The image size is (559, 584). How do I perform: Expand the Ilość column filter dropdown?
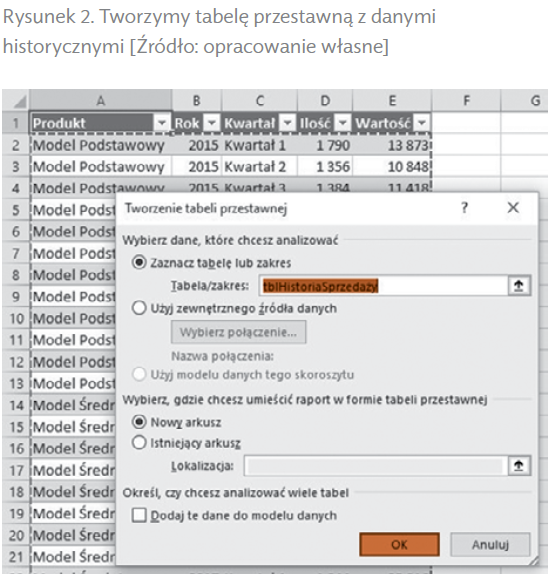[x=343, y=123]
